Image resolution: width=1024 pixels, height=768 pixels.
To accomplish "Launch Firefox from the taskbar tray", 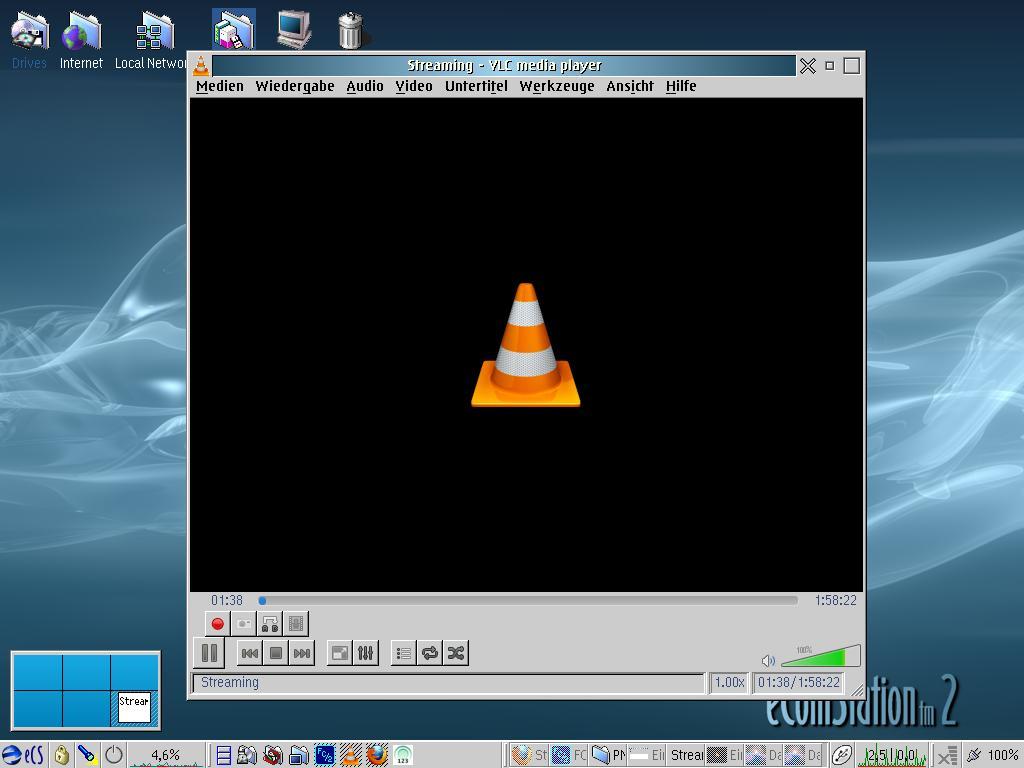I will (377, 756).
